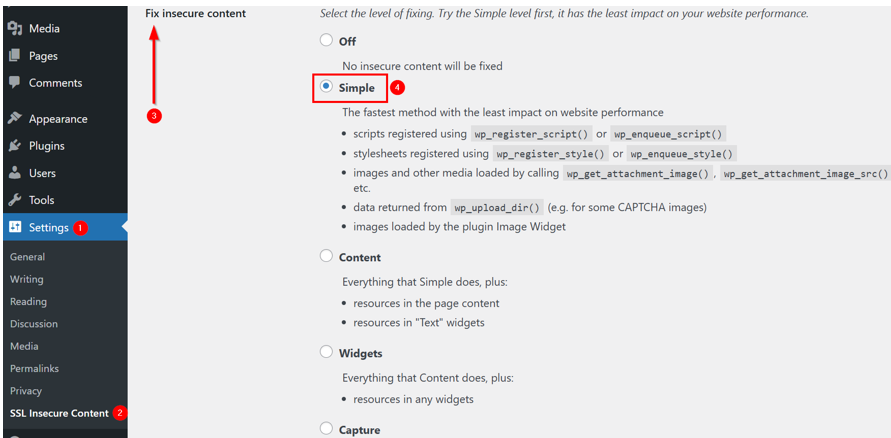Select the Simple radio button

pyautogui.click(x=326, y=87)
